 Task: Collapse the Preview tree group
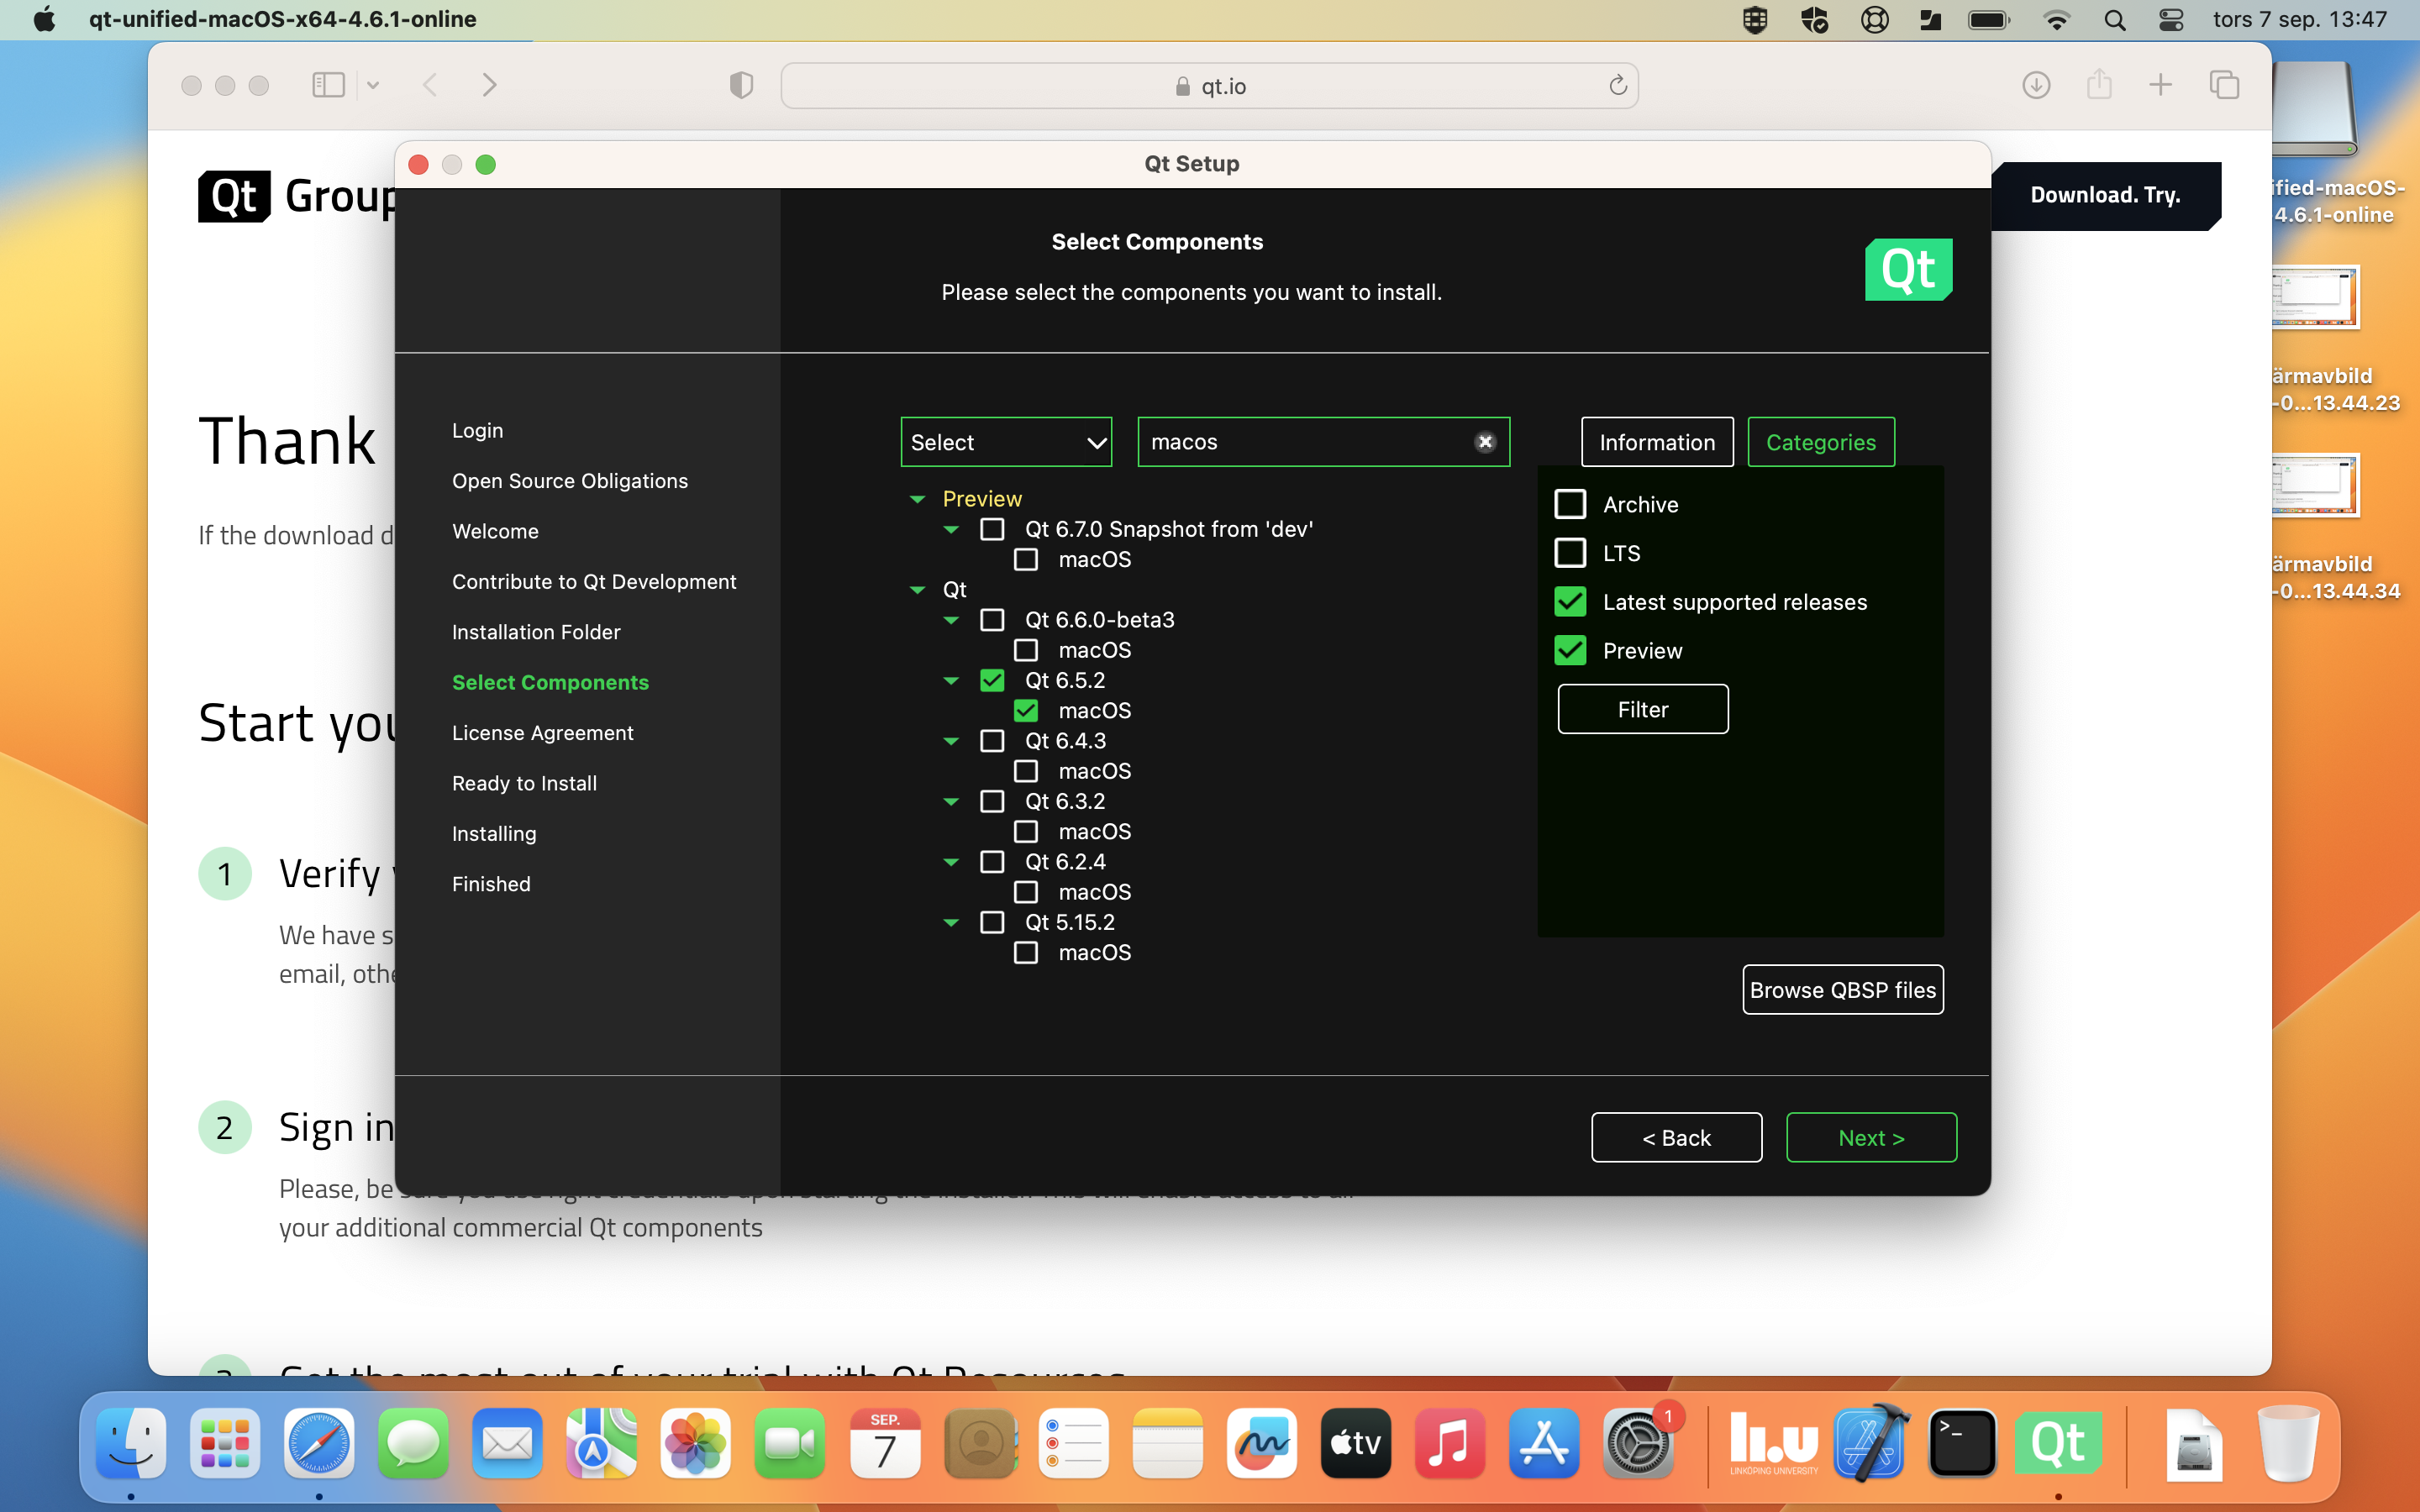click(x=917, y=499)
